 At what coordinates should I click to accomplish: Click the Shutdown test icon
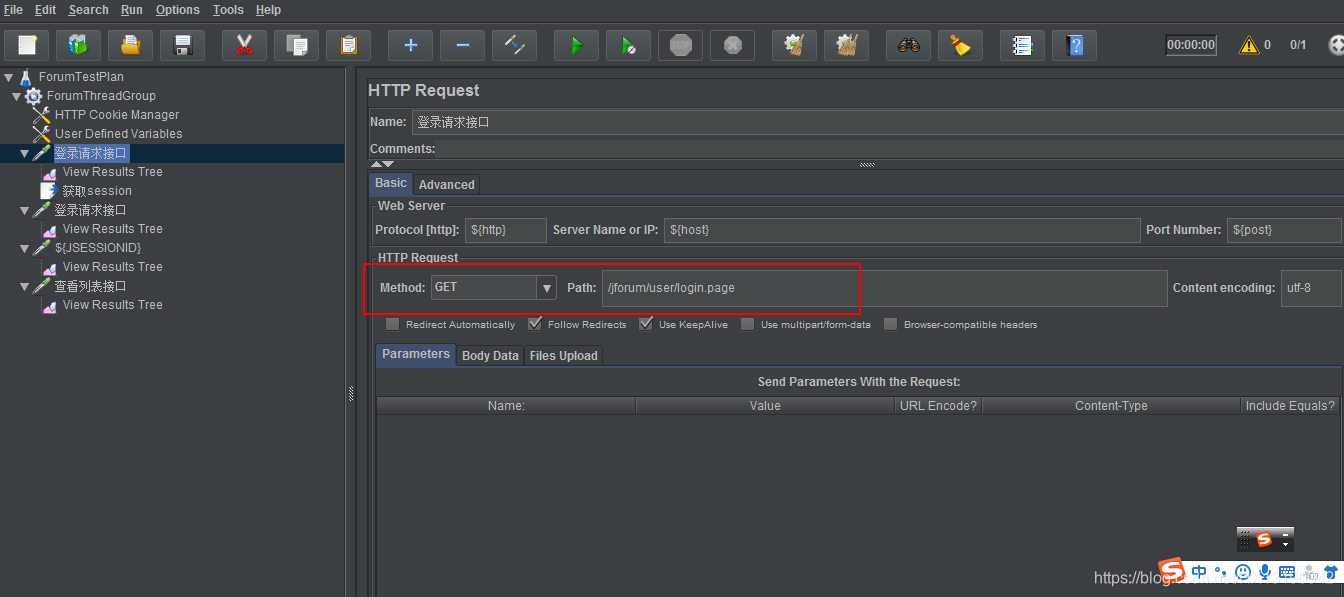click(x=732, y=45)
